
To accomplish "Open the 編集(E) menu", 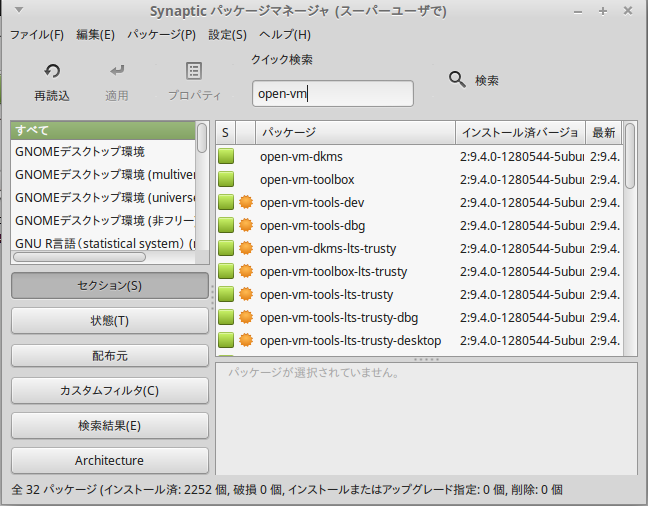I will click(95, 35).
